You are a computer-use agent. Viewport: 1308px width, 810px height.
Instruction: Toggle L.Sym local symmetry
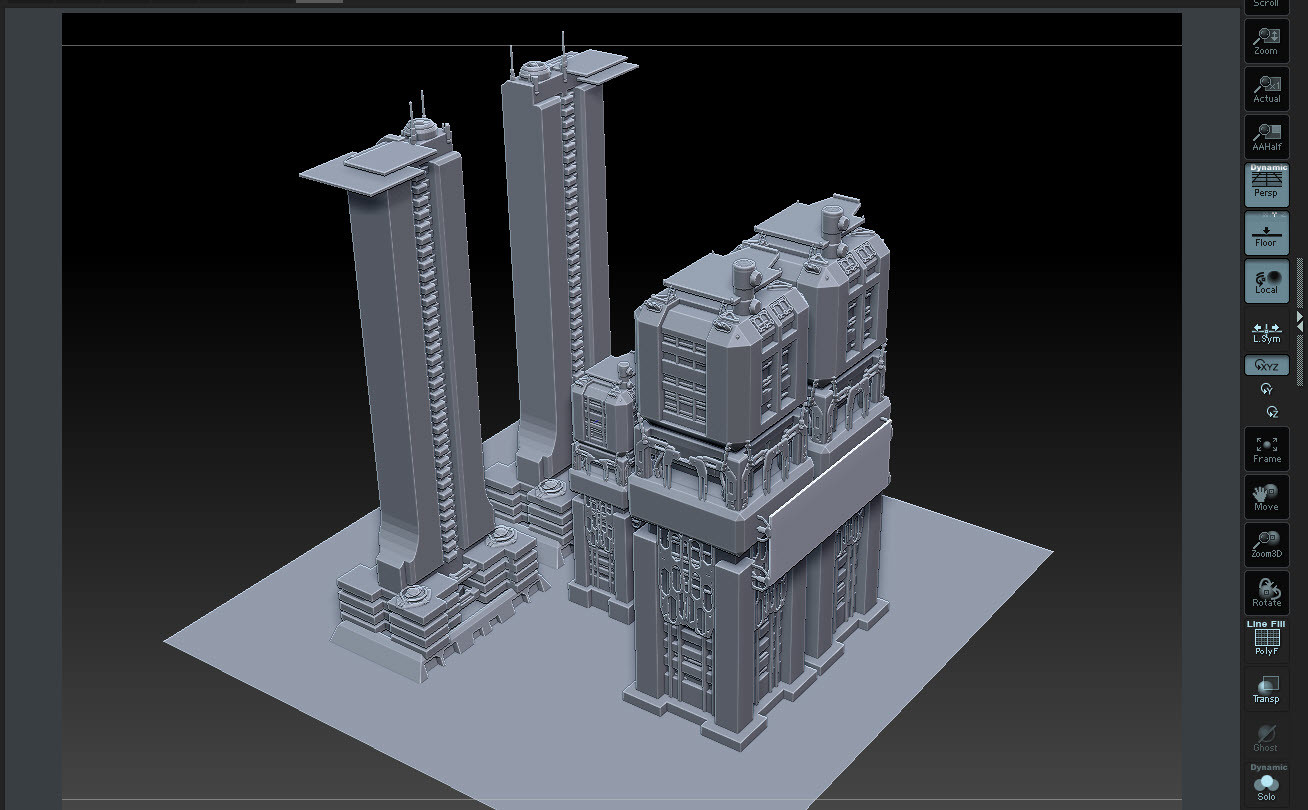(1266, 332)
